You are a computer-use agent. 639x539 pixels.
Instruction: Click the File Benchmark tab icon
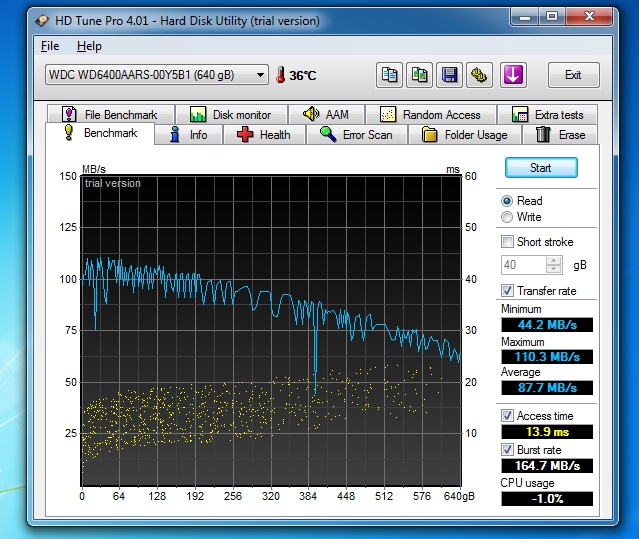[69, 114]
